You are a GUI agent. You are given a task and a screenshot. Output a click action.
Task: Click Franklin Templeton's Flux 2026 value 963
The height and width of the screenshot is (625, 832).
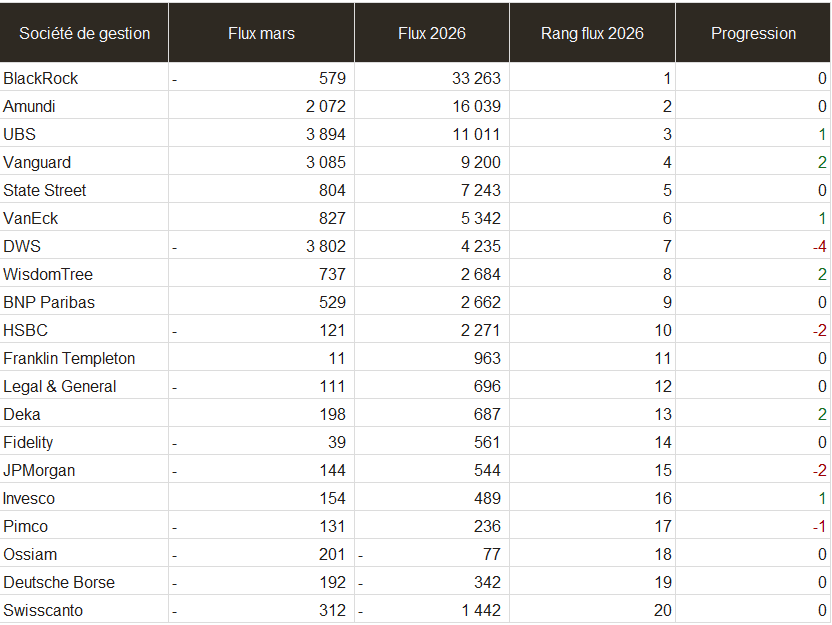(487, 359)
